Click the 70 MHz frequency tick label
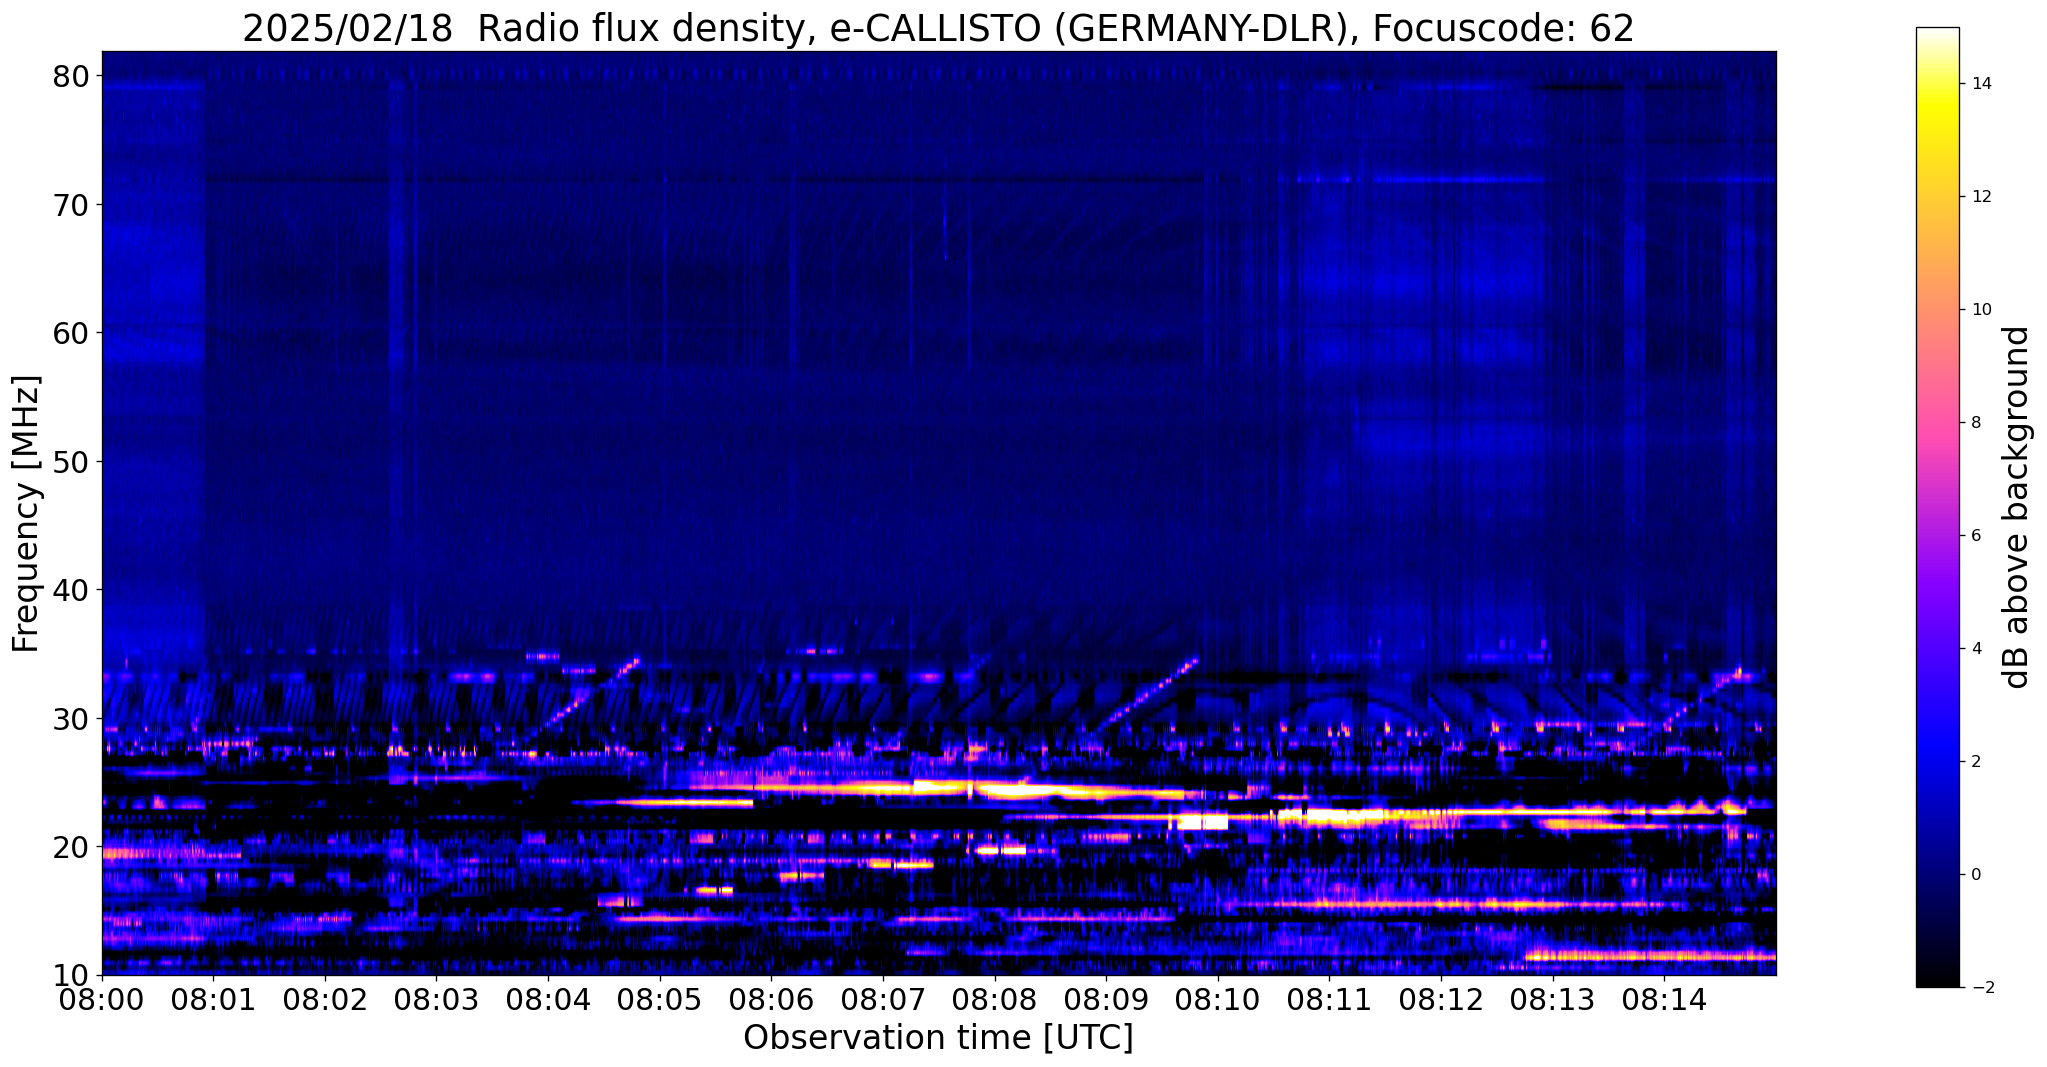This screenshot has height=1067, width=2047. [x=72, y=205]
